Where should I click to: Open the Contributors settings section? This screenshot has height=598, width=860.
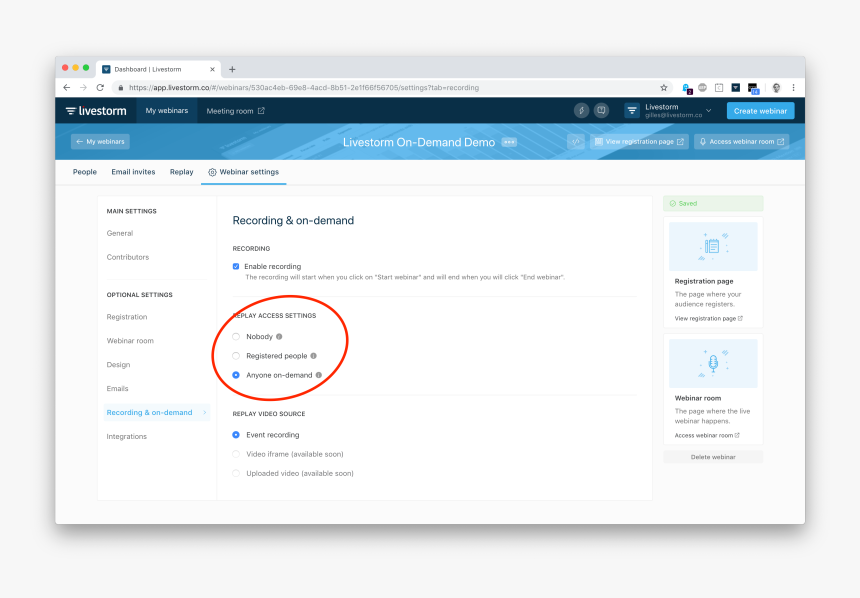coord(128,257)
